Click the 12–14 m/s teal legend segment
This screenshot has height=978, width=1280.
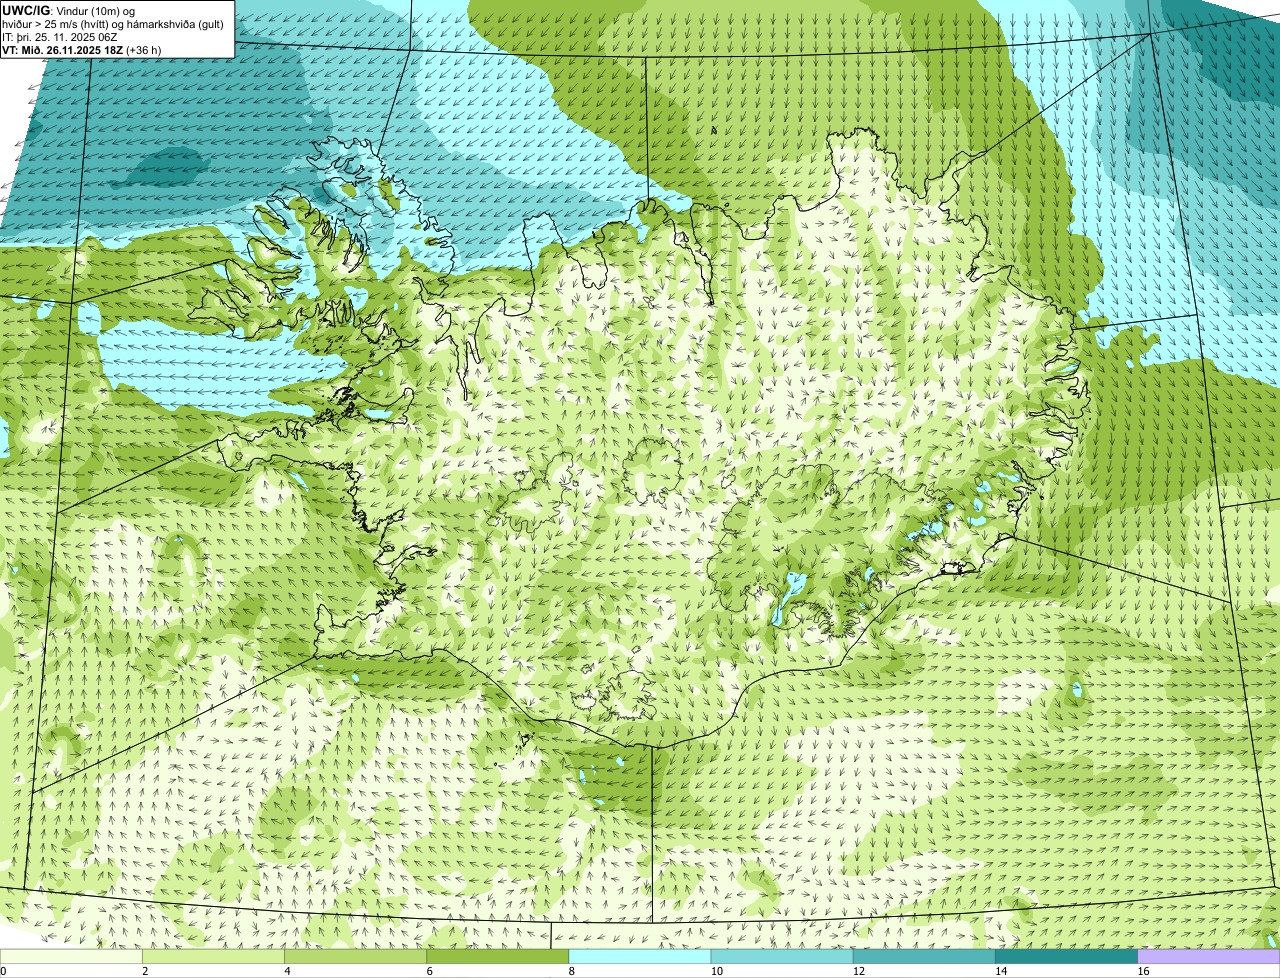click(924, 957)
